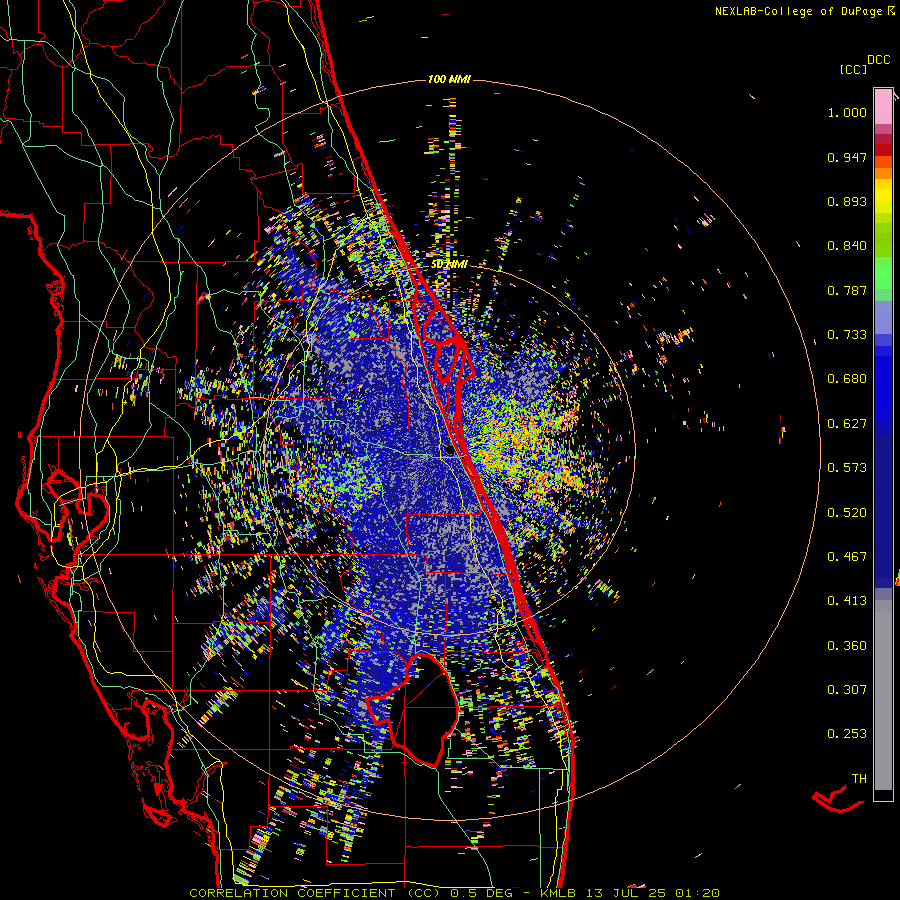This screenshot has width=900, height=900.
Task: Select the 0.307 scale value
Action: click(x=847, y=690)
